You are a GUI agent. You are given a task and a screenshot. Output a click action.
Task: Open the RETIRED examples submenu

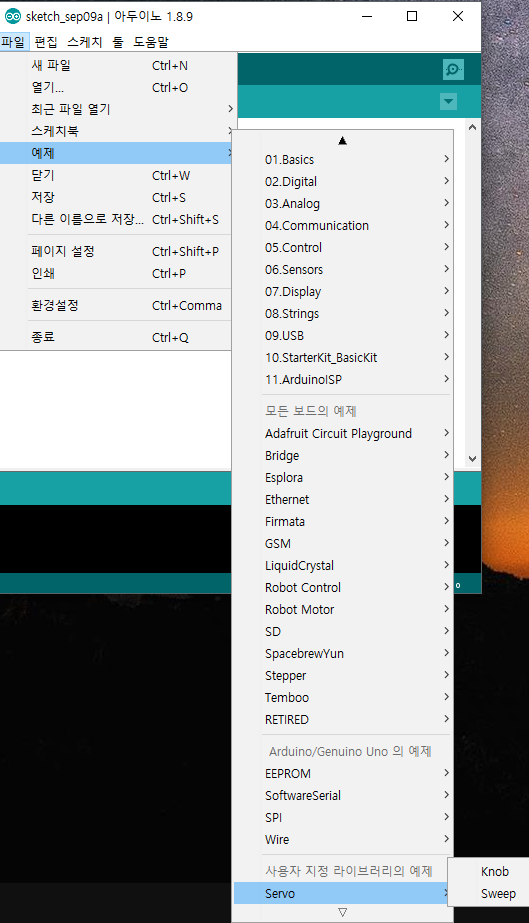click(x=343, y=719)
